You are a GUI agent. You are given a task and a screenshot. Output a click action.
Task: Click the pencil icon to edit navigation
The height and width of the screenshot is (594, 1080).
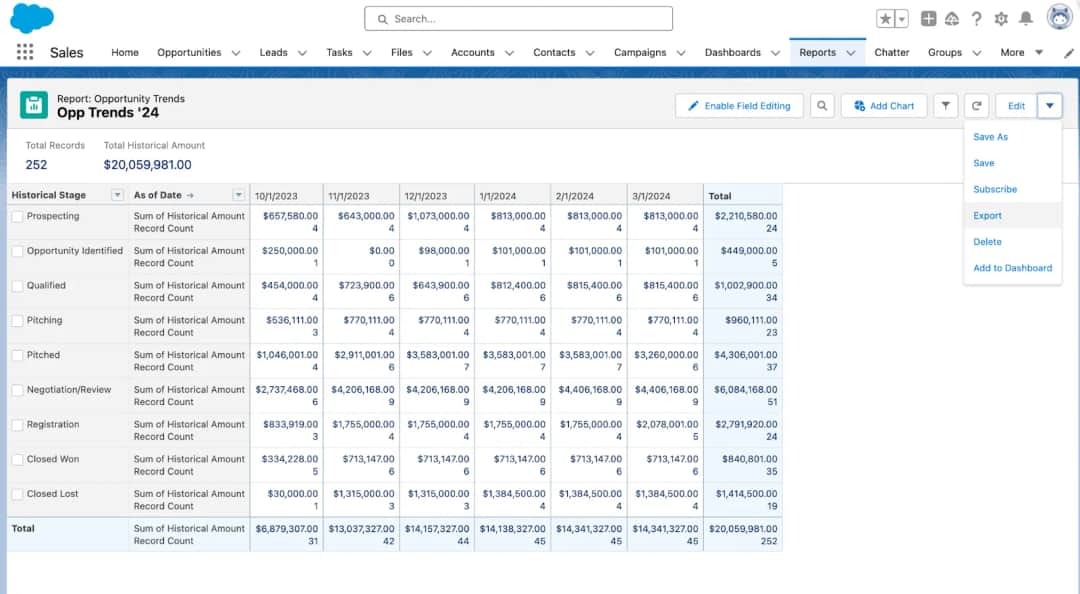click(x=1068, y=53)
